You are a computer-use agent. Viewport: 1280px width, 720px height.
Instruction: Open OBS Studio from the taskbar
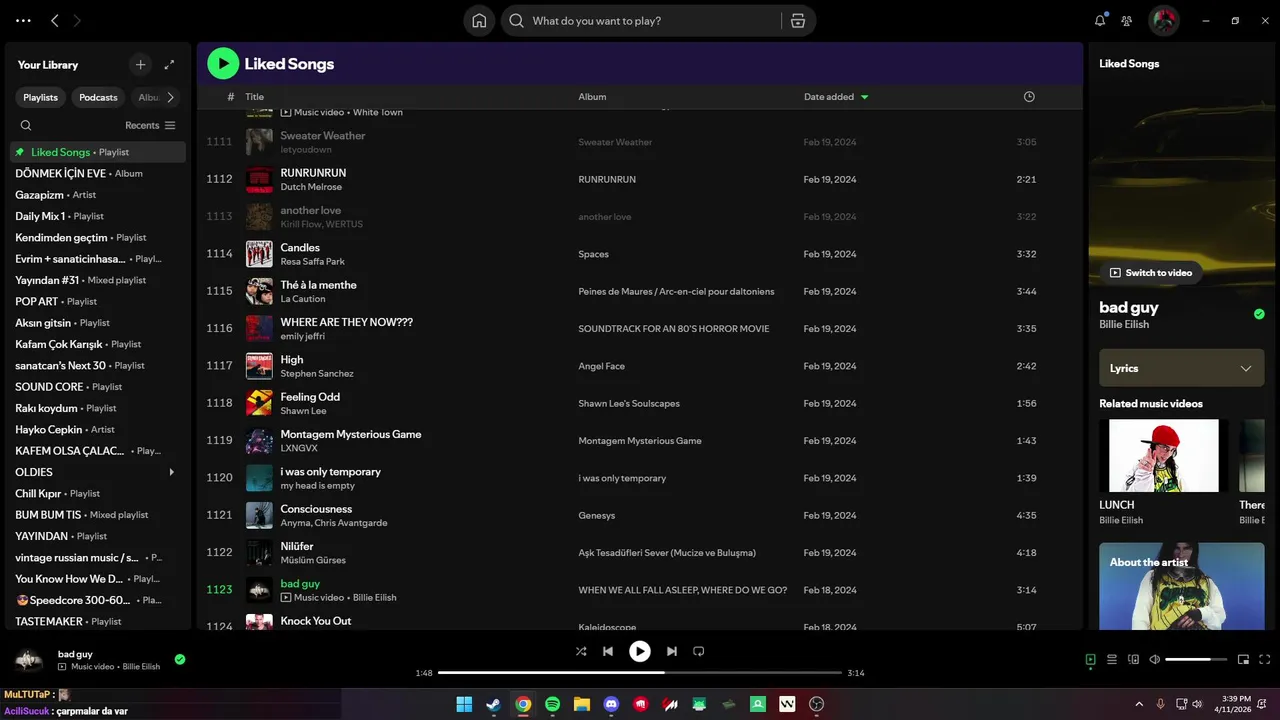[x=817, y=704]
